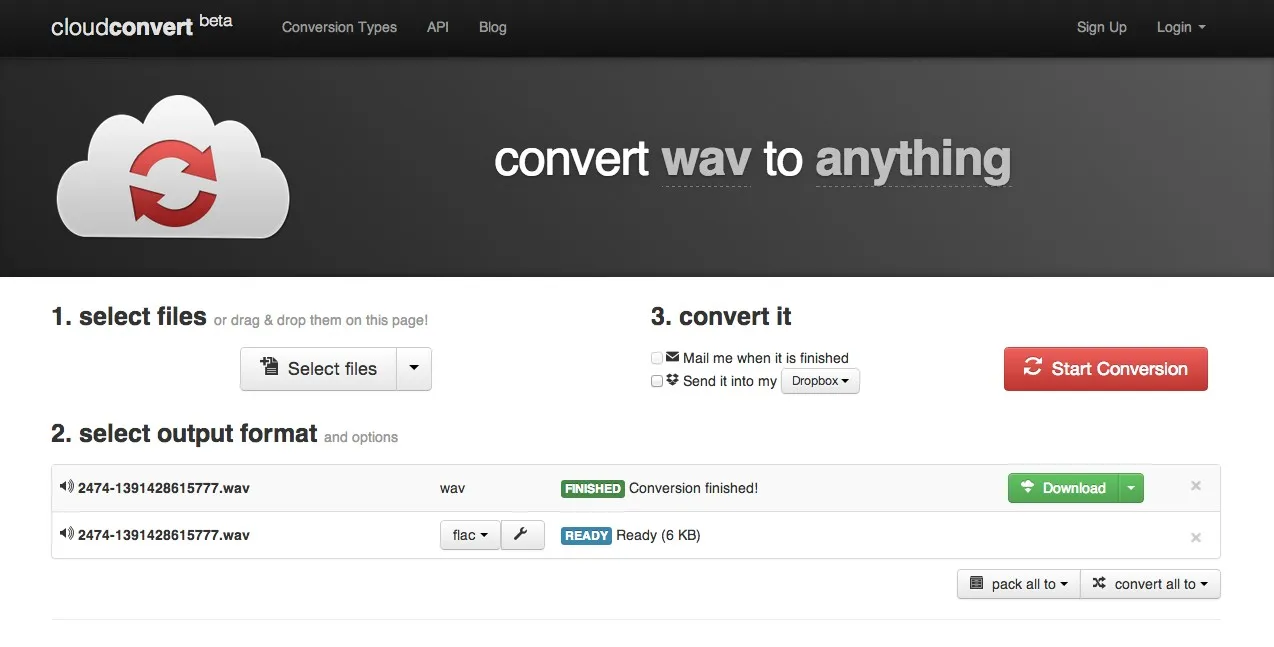Click speaker icon of the finished wav file
This screenshot has height=647, width=1274.
click(67, 487)
